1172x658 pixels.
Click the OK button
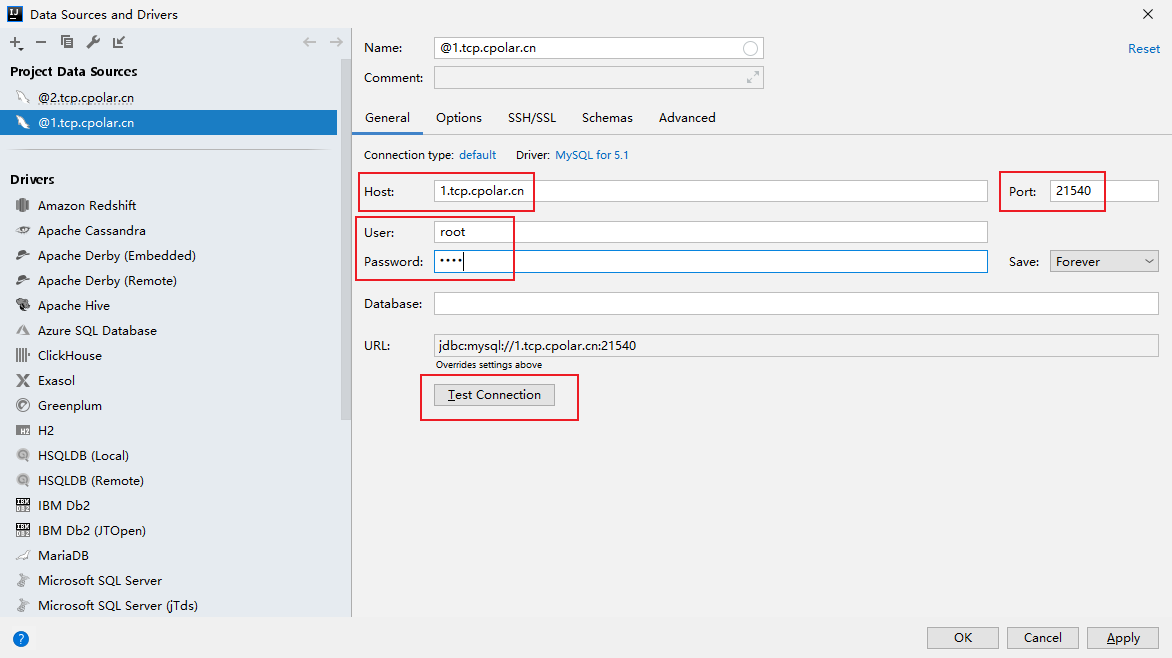pos(963,638)
